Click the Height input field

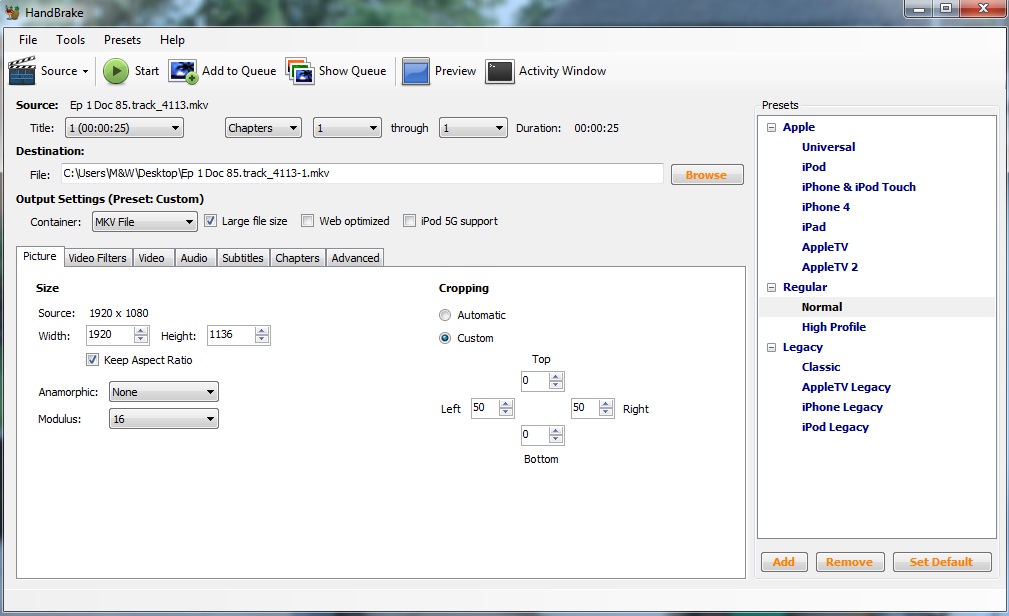230,335
